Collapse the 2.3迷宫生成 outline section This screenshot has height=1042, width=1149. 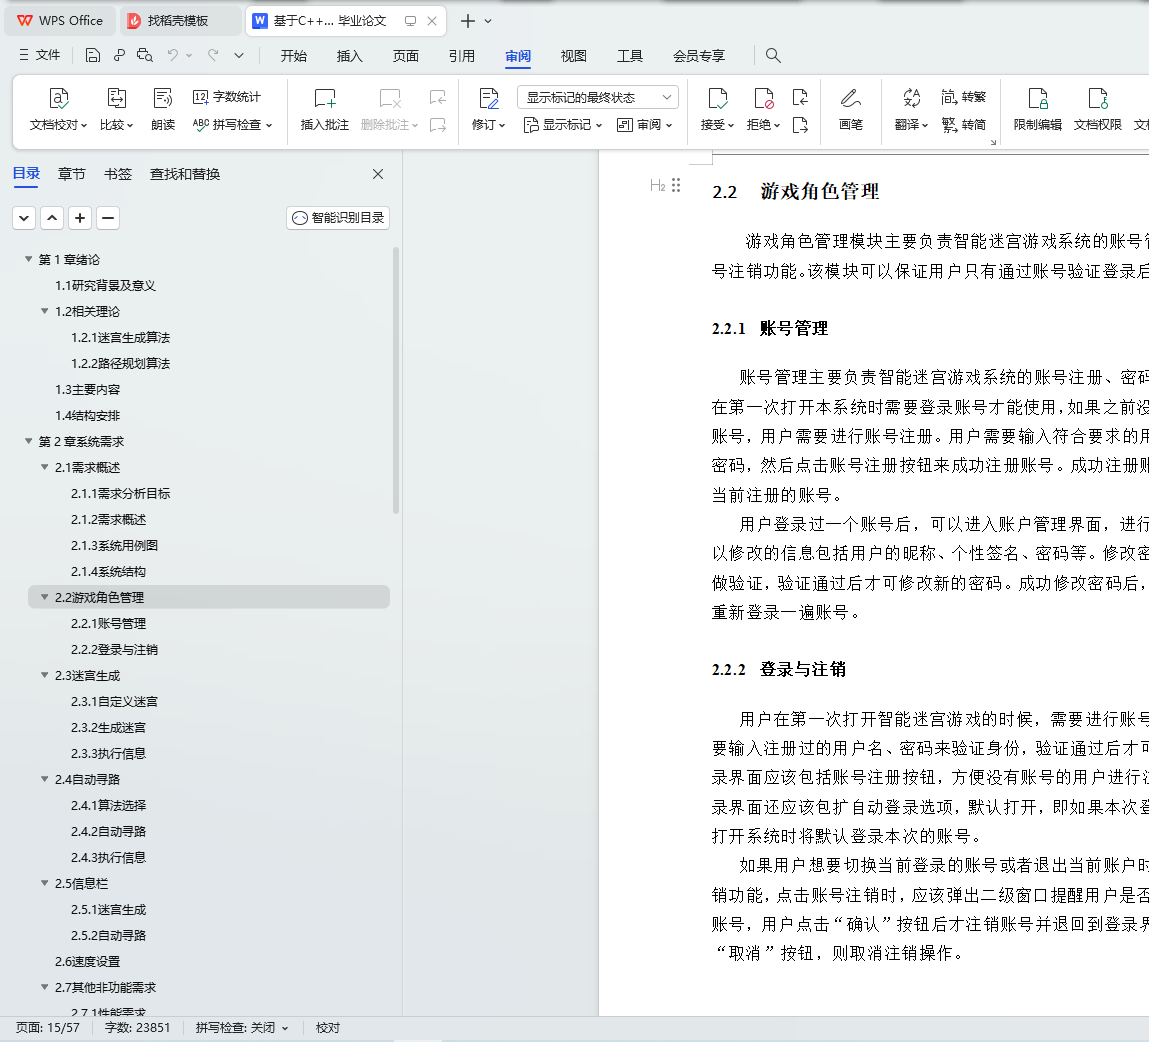coord(45,676)
